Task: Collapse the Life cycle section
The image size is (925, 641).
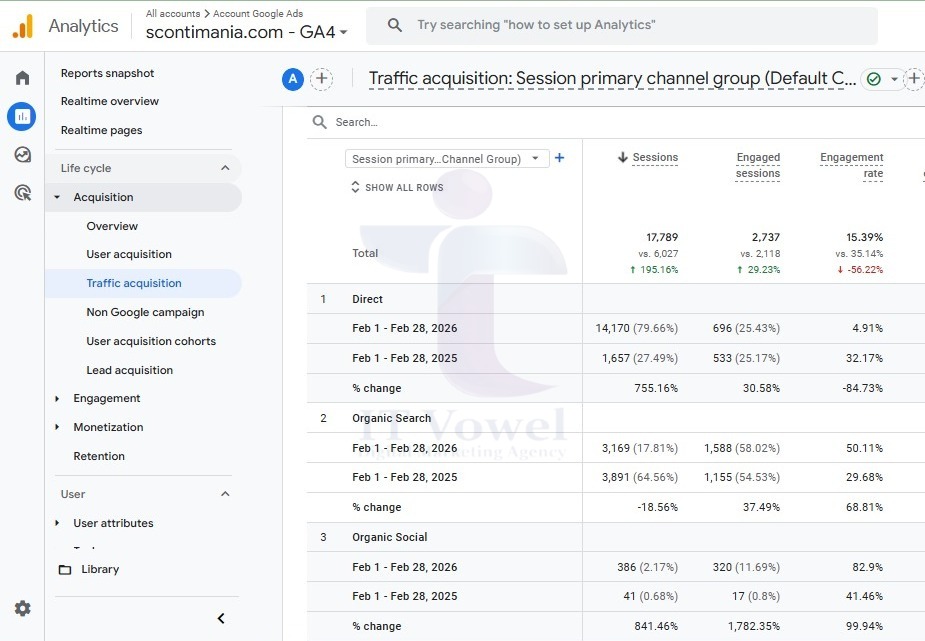Action: coord(225,168)
